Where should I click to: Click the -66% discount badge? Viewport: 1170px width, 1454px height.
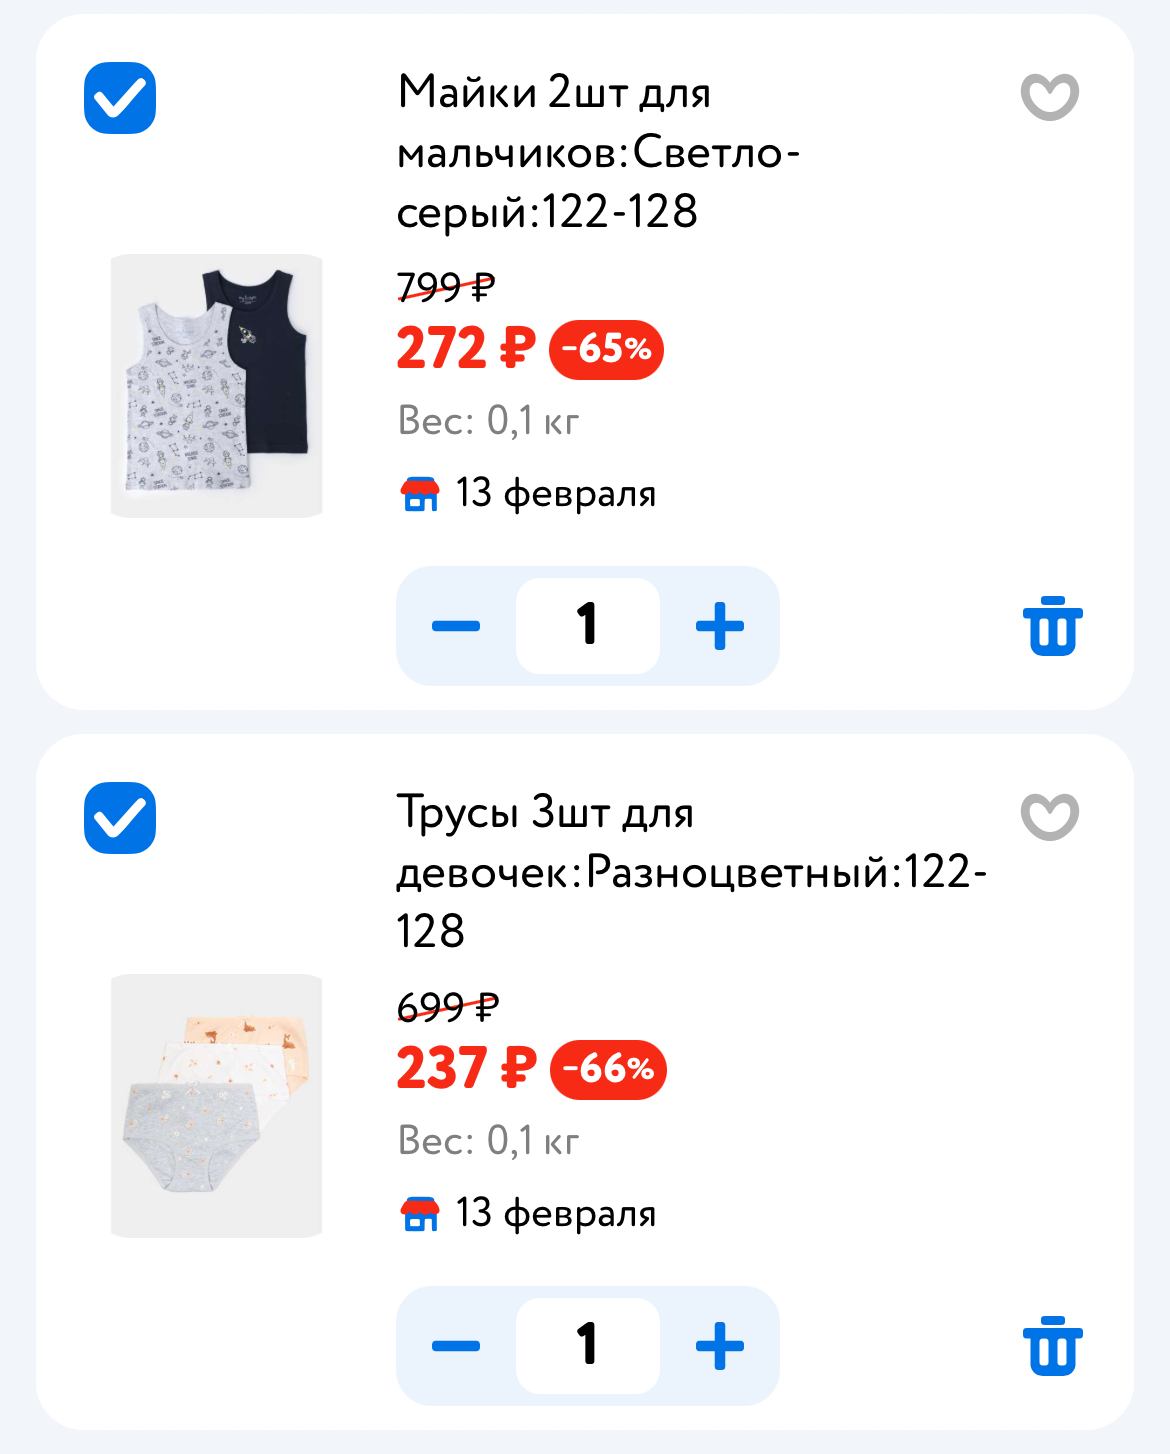[x=608, y=1069]
